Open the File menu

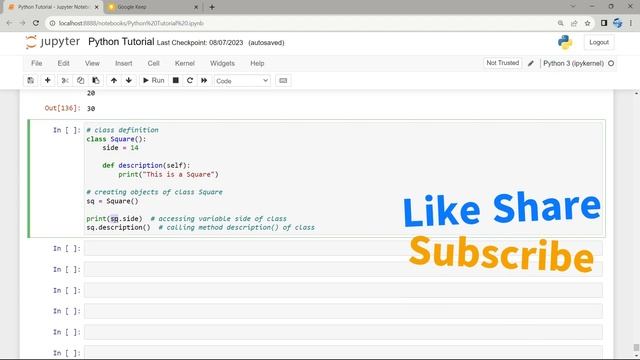pos(37,63)
